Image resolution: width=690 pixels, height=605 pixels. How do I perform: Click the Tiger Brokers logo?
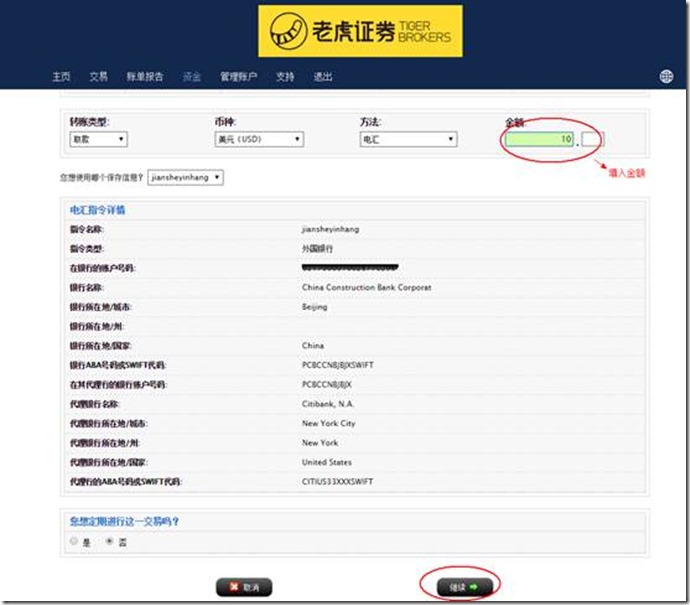[360, 32]
